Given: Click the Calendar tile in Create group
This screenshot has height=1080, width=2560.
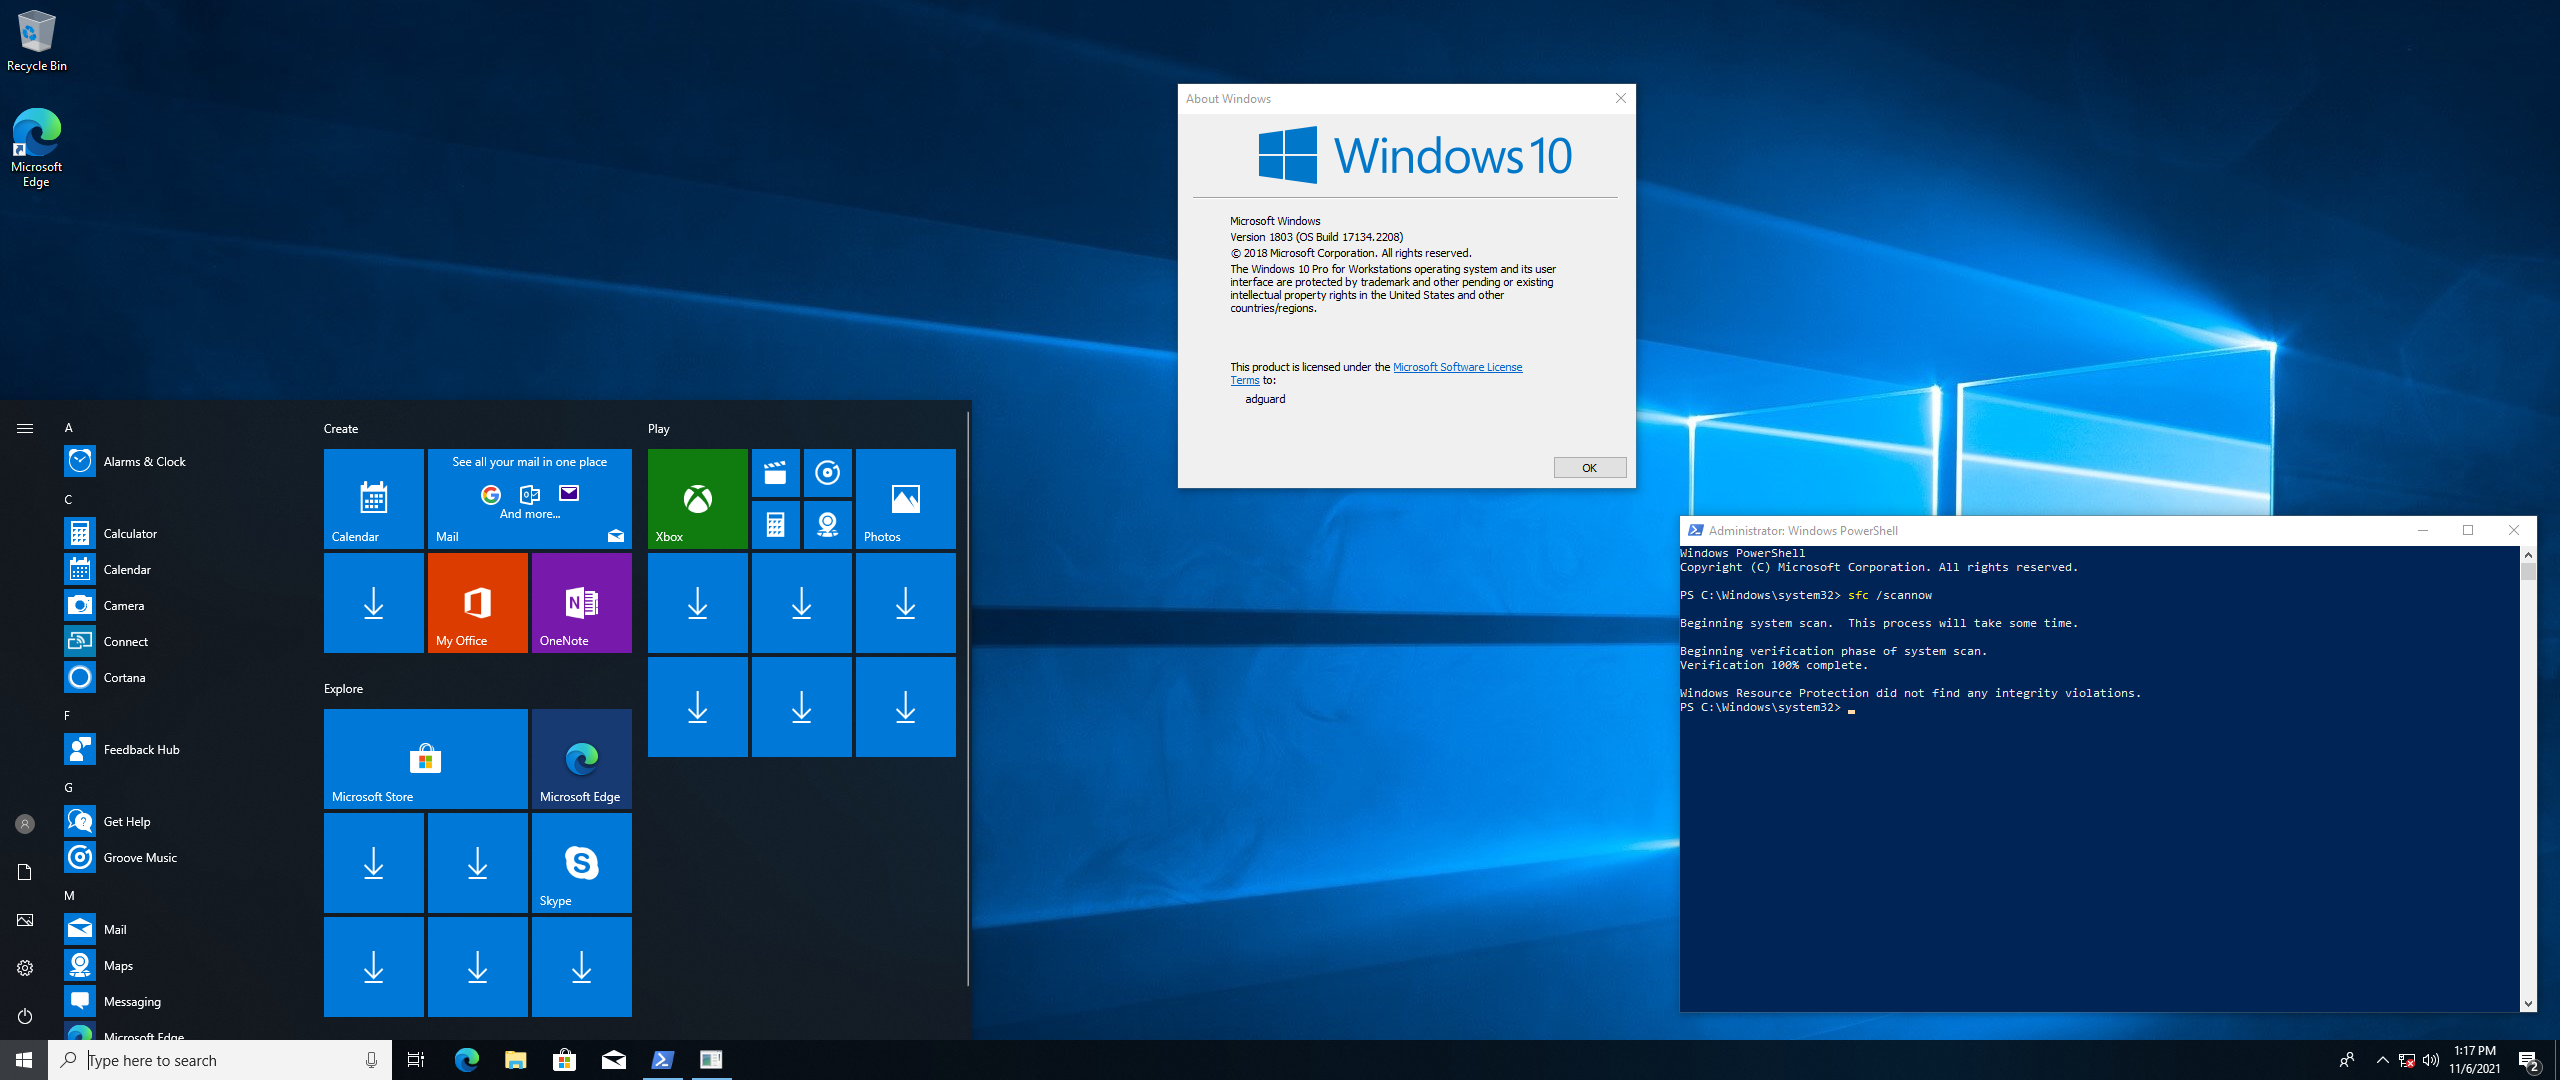Looking at the screenshot, I should click(x=374, y=499).
